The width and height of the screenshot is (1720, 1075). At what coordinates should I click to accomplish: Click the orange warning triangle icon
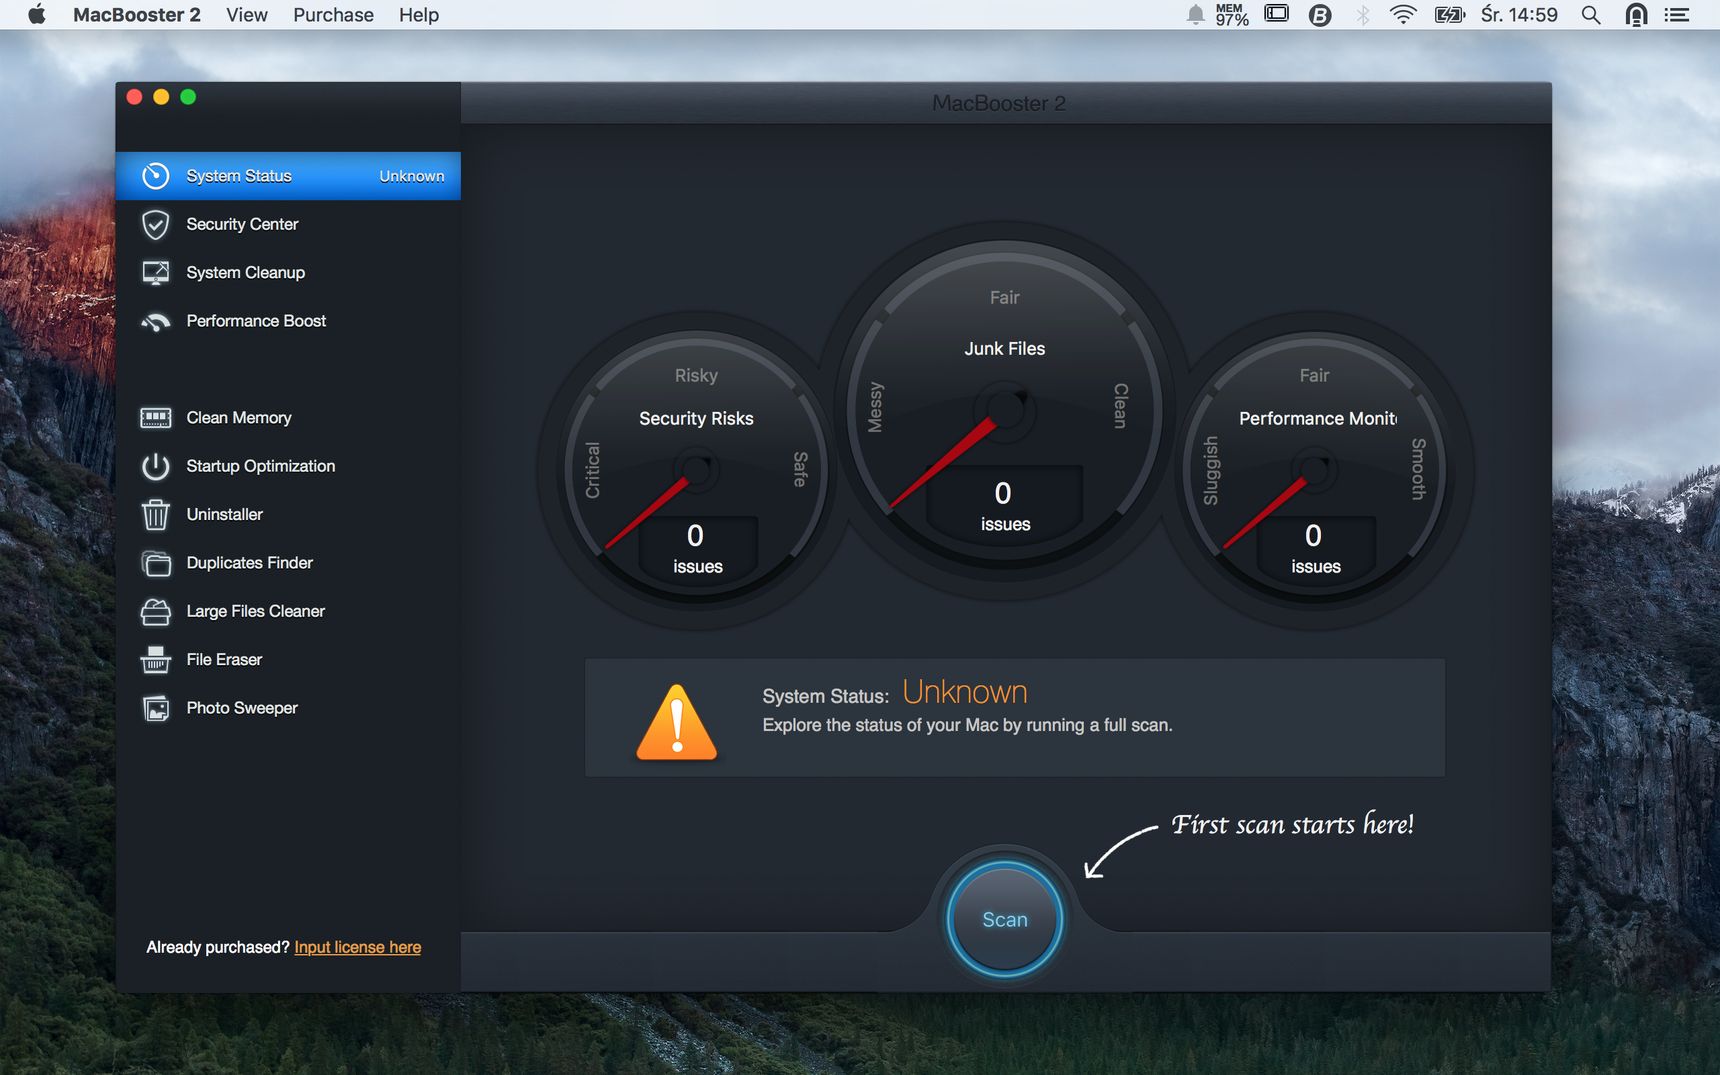677,722
